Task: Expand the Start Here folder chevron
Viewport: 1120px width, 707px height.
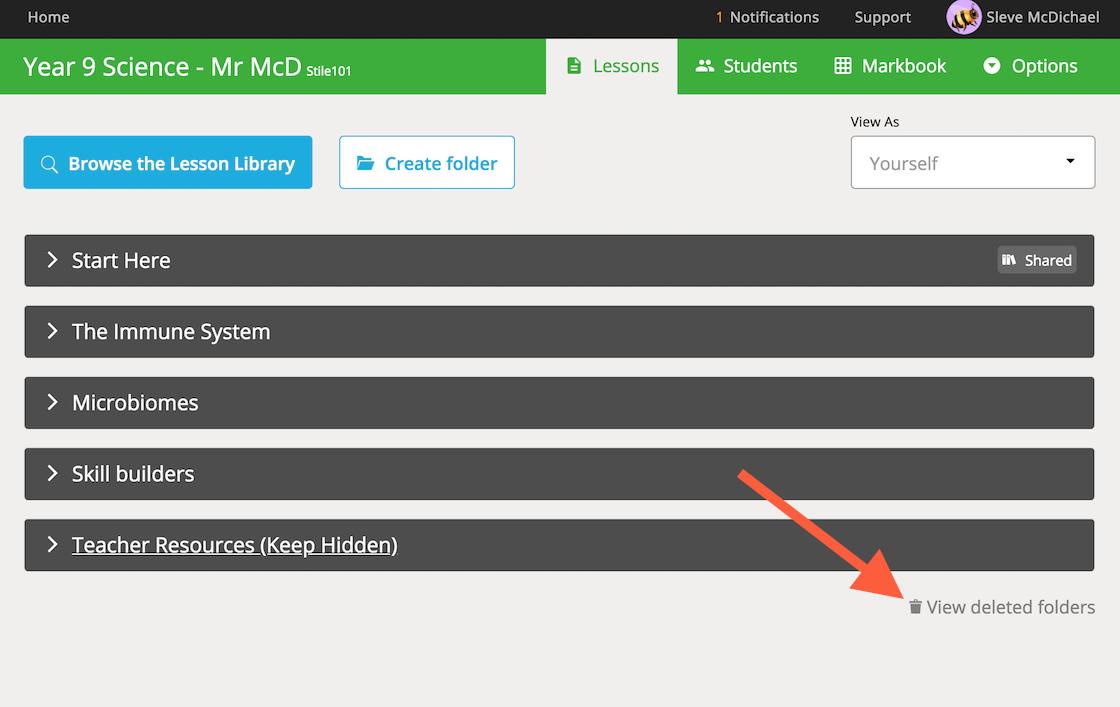Action: [52, 259]
